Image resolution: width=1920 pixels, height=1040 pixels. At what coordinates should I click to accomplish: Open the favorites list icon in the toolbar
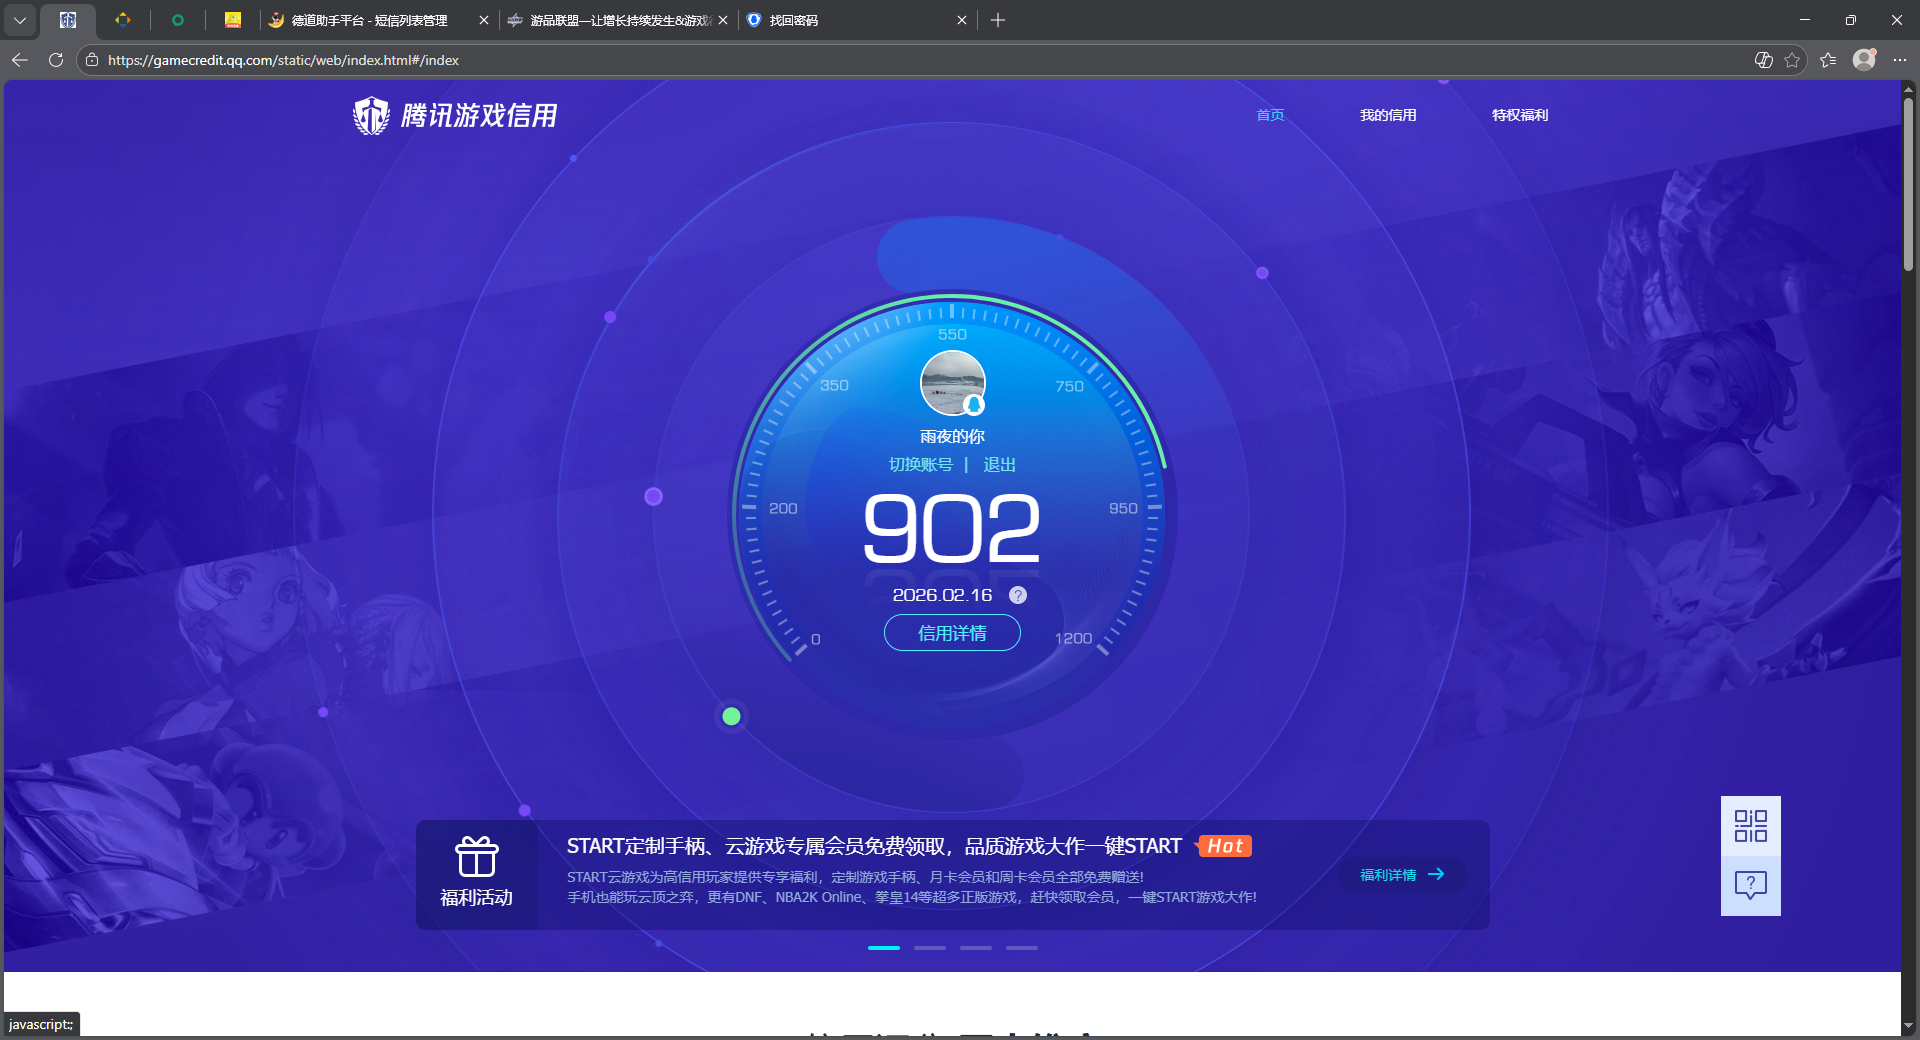click(1829, 60)
